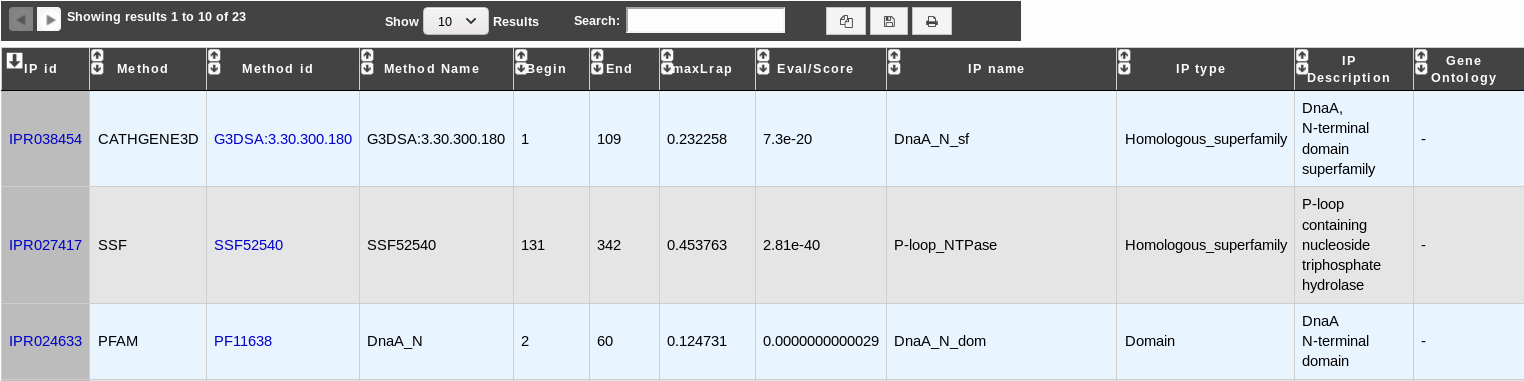Select the Eval/Score value 0.0000000000029
The height and width of the screenshot is (381, 1524).
(821, 341)
